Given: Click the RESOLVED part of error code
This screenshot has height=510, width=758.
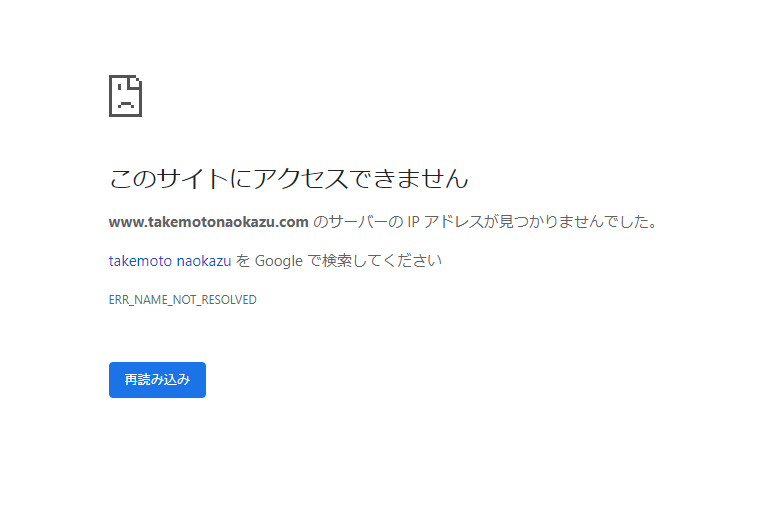Looking at the screenshot, I should 229,300.
